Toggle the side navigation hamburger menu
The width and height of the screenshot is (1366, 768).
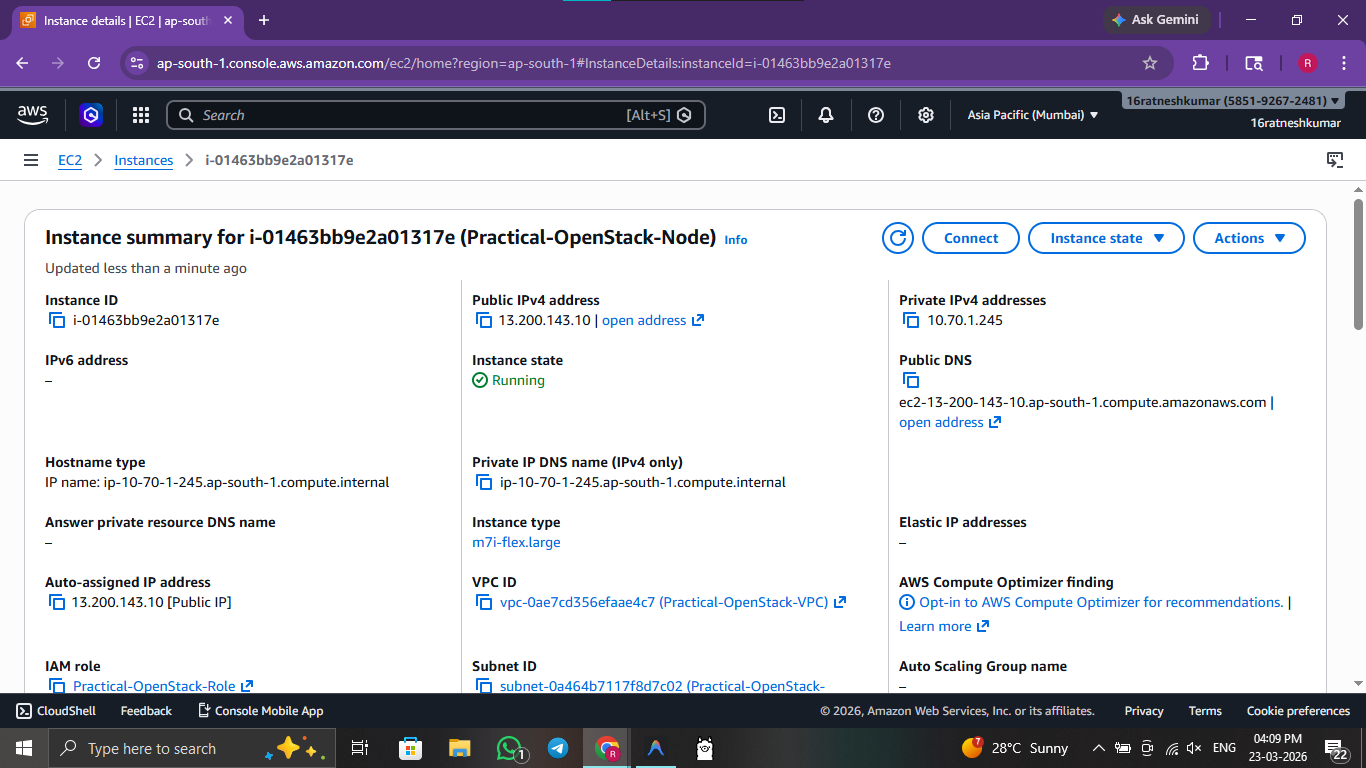tap(31, 160)
